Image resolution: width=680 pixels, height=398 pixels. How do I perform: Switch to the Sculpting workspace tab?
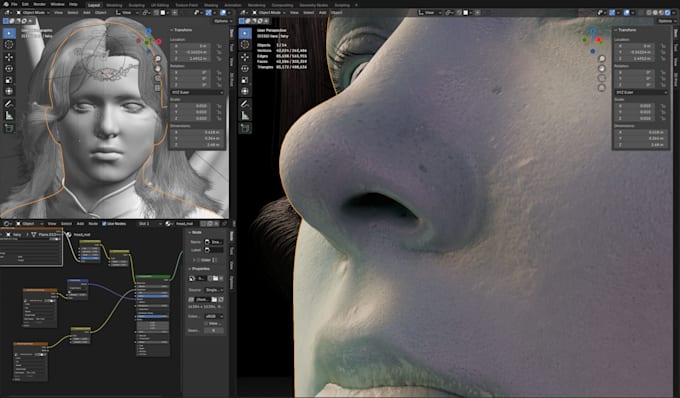137,5
